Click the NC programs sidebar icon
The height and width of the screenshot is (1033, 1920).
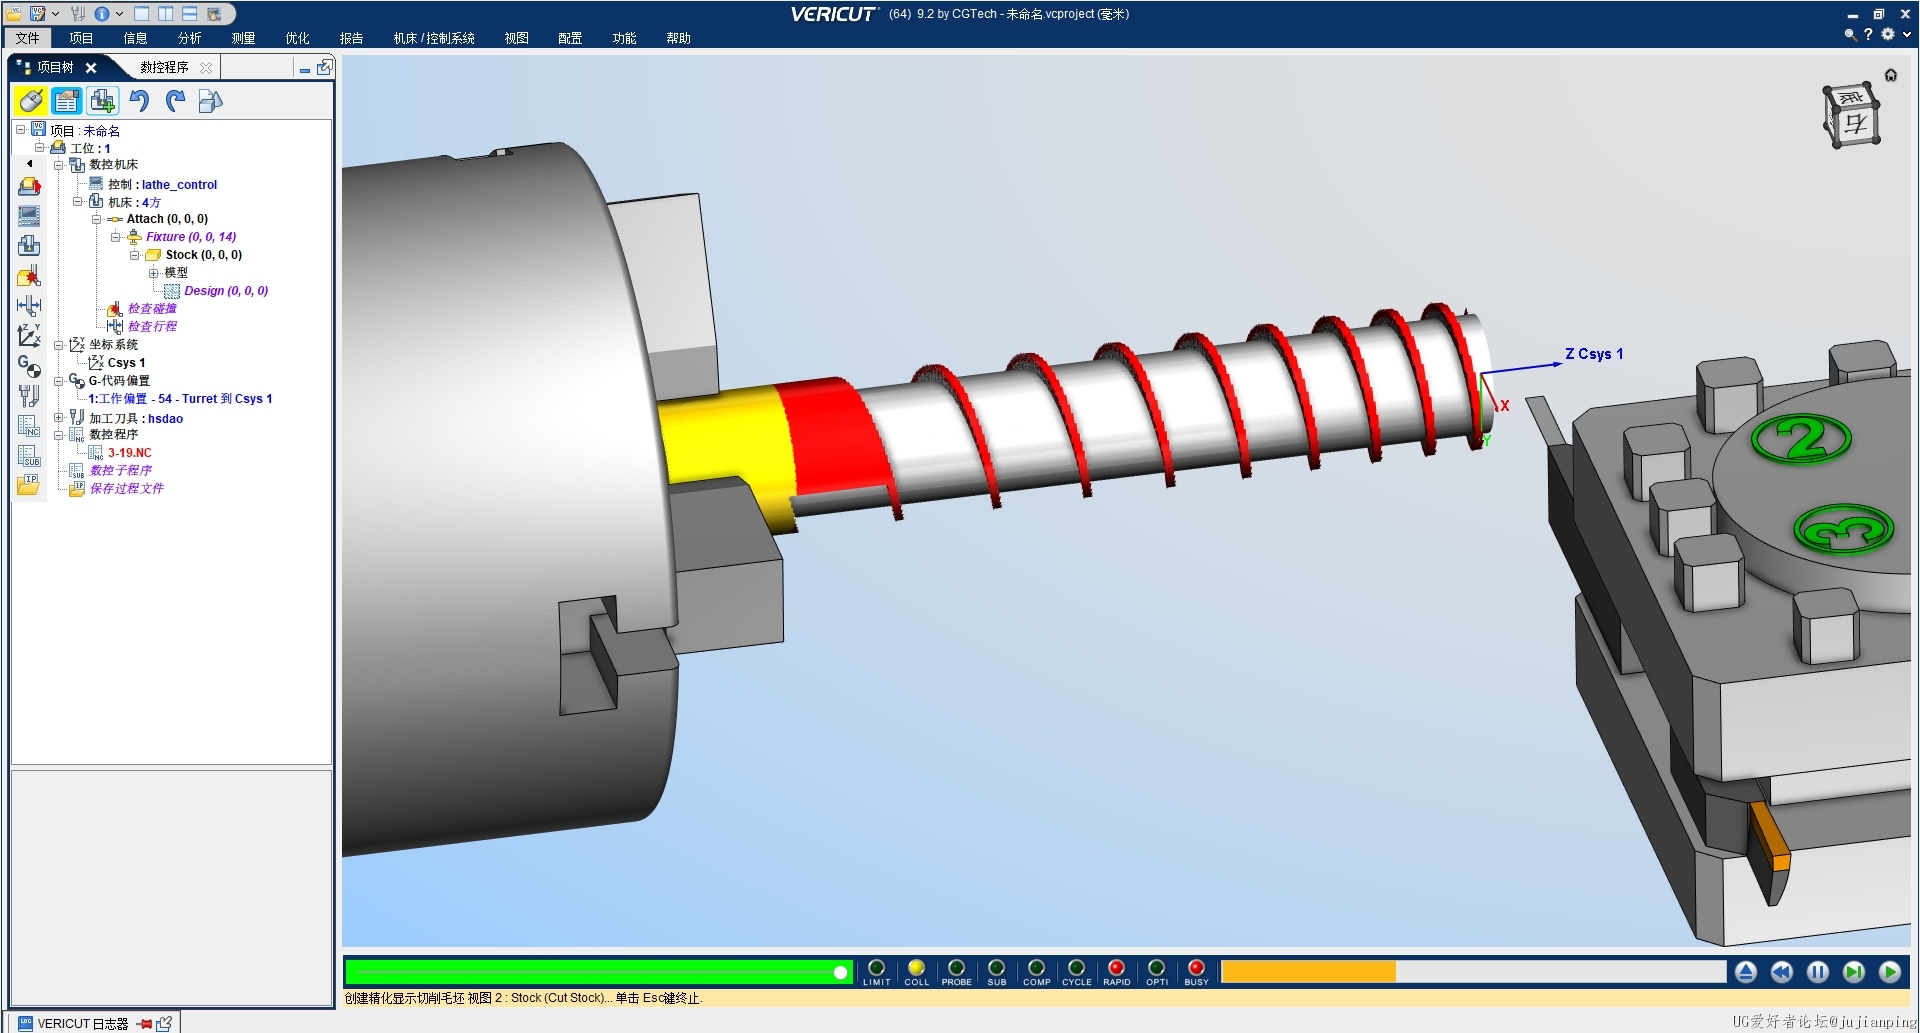[30, 426]
